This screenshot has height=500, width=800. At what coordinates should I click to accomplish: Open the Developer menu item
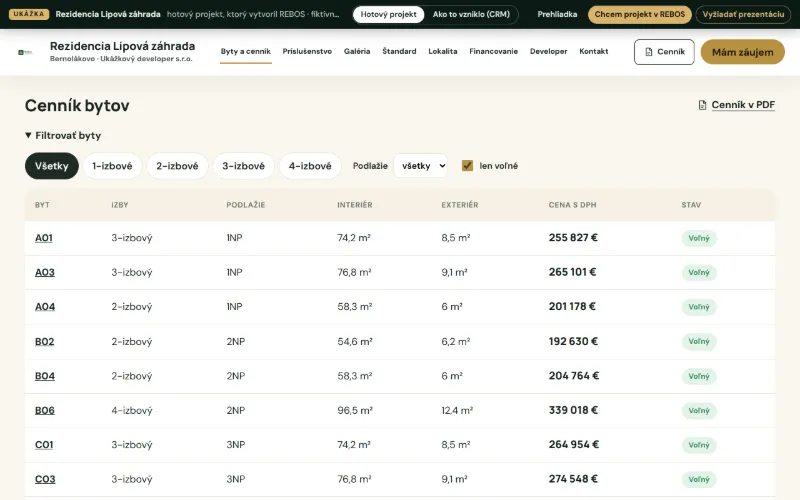pos(548,52)
